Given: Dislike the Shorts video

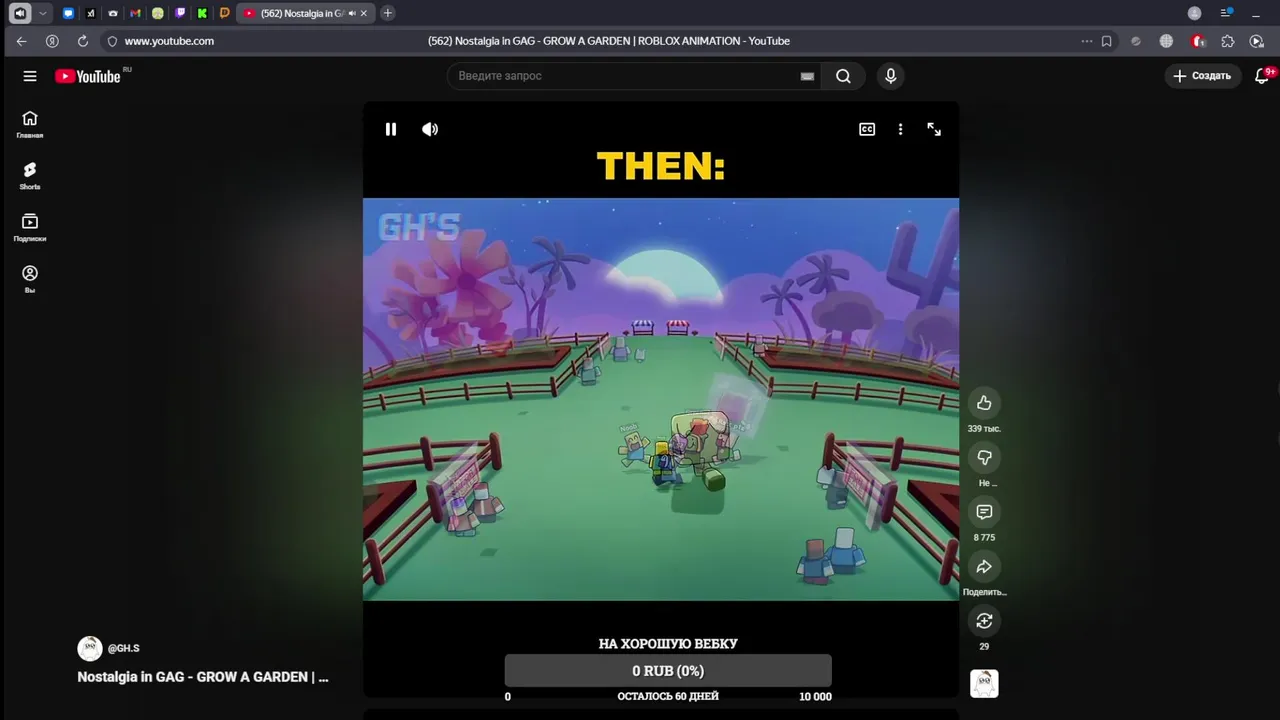Looking at the screenshot, I should coord(984,457).
